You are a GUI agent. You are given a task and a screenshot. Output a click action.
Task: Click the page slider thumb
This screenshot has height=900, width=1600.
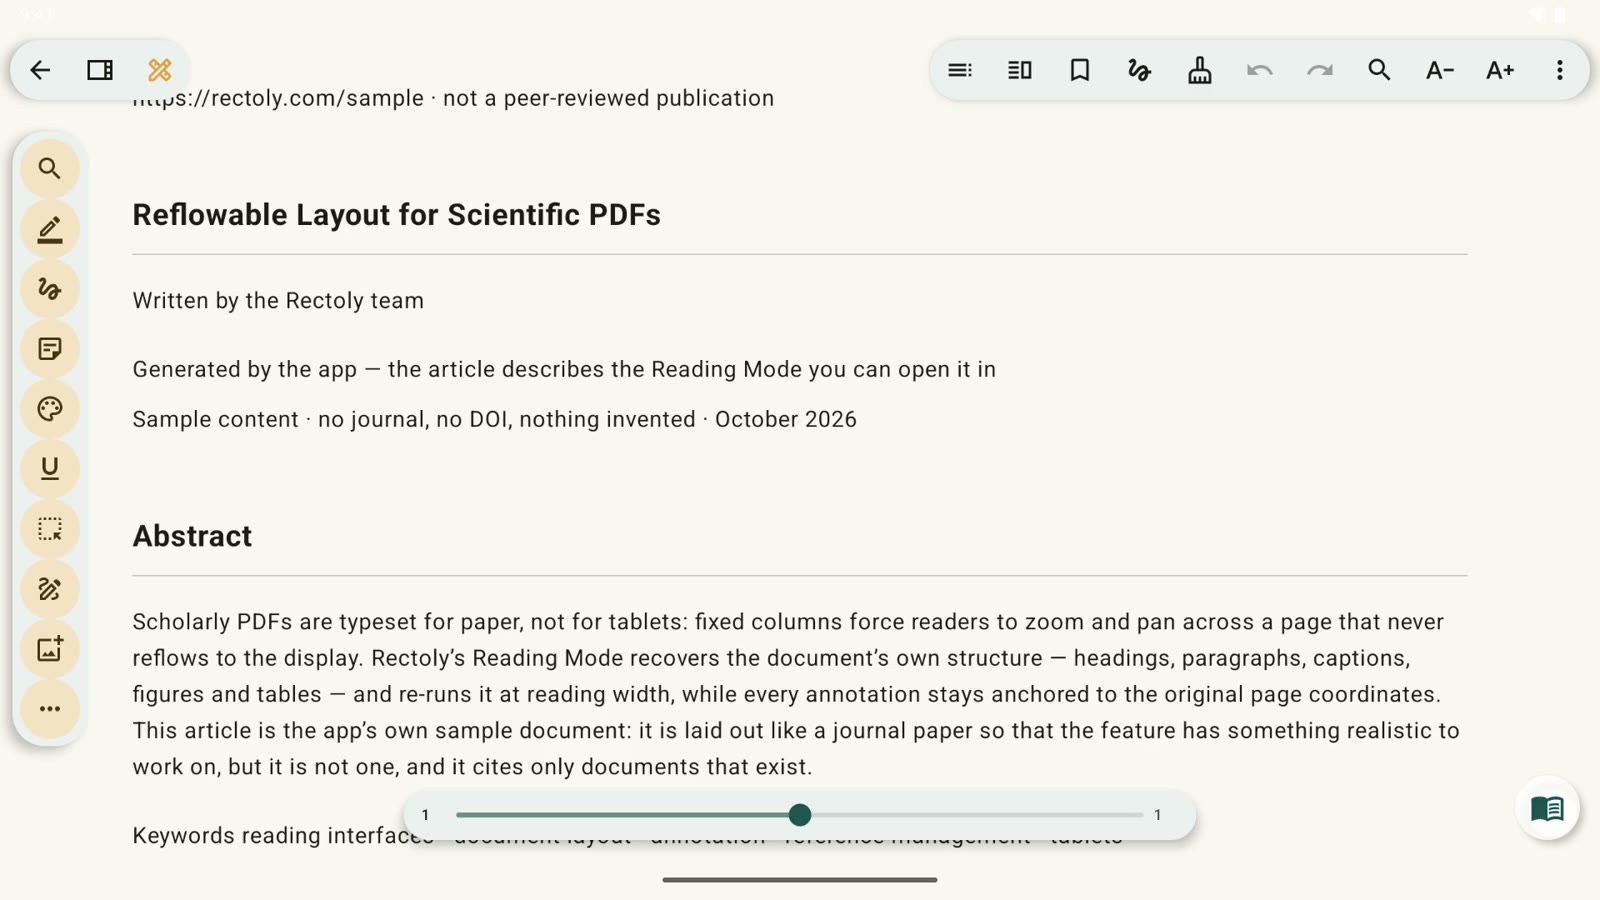(x=800, y=815)
